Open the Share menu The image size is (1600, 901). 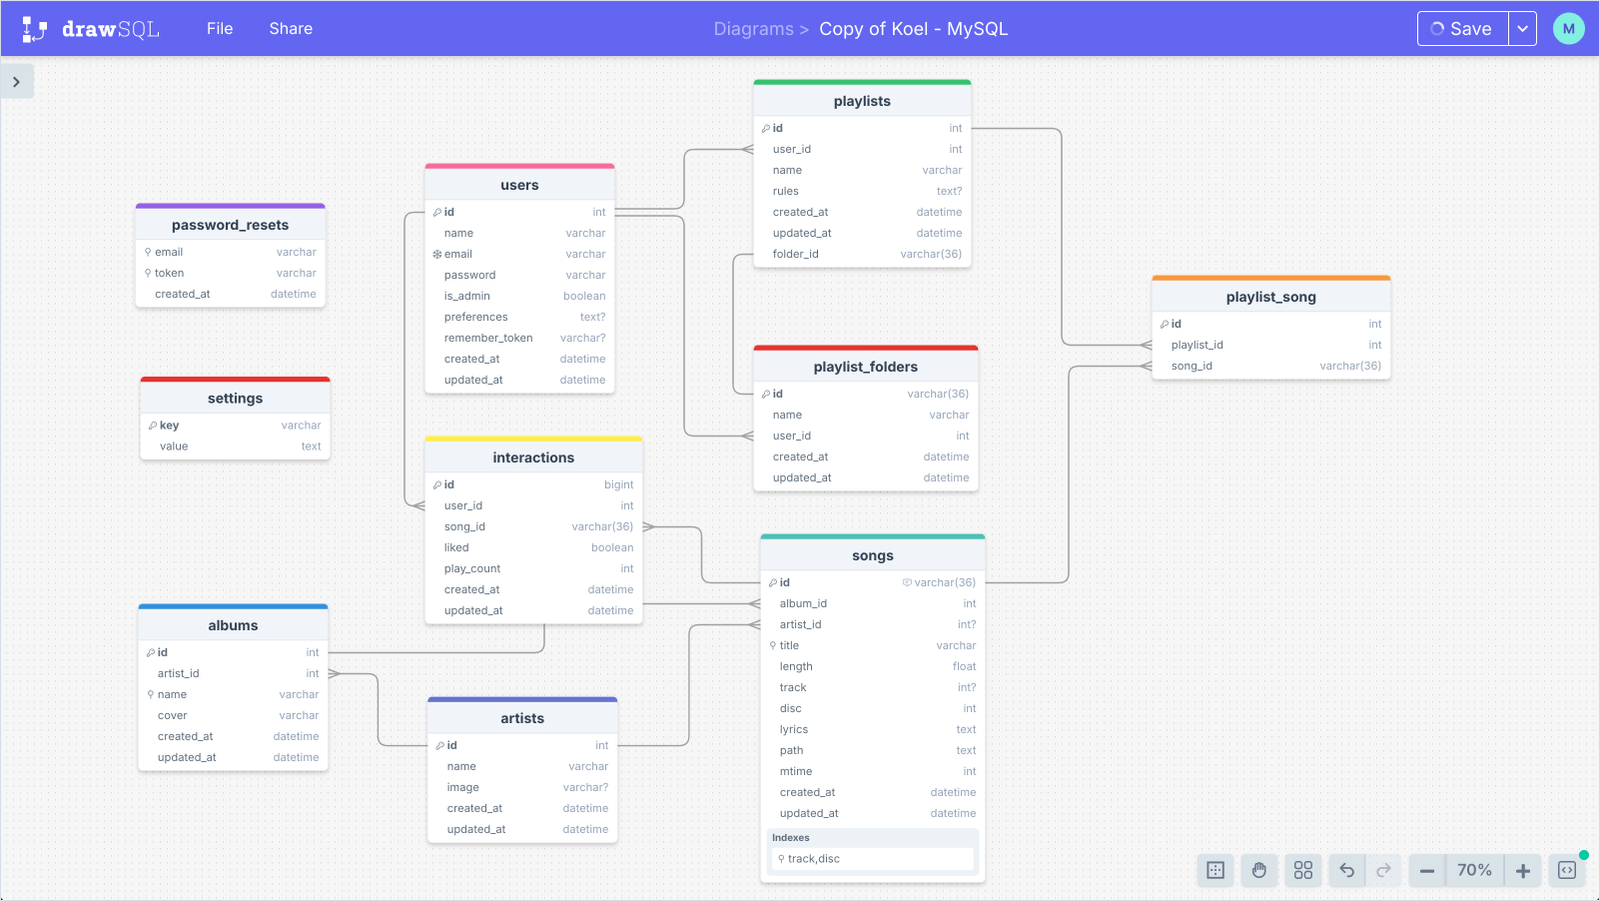pyautogui.click(x=290, y=28)
